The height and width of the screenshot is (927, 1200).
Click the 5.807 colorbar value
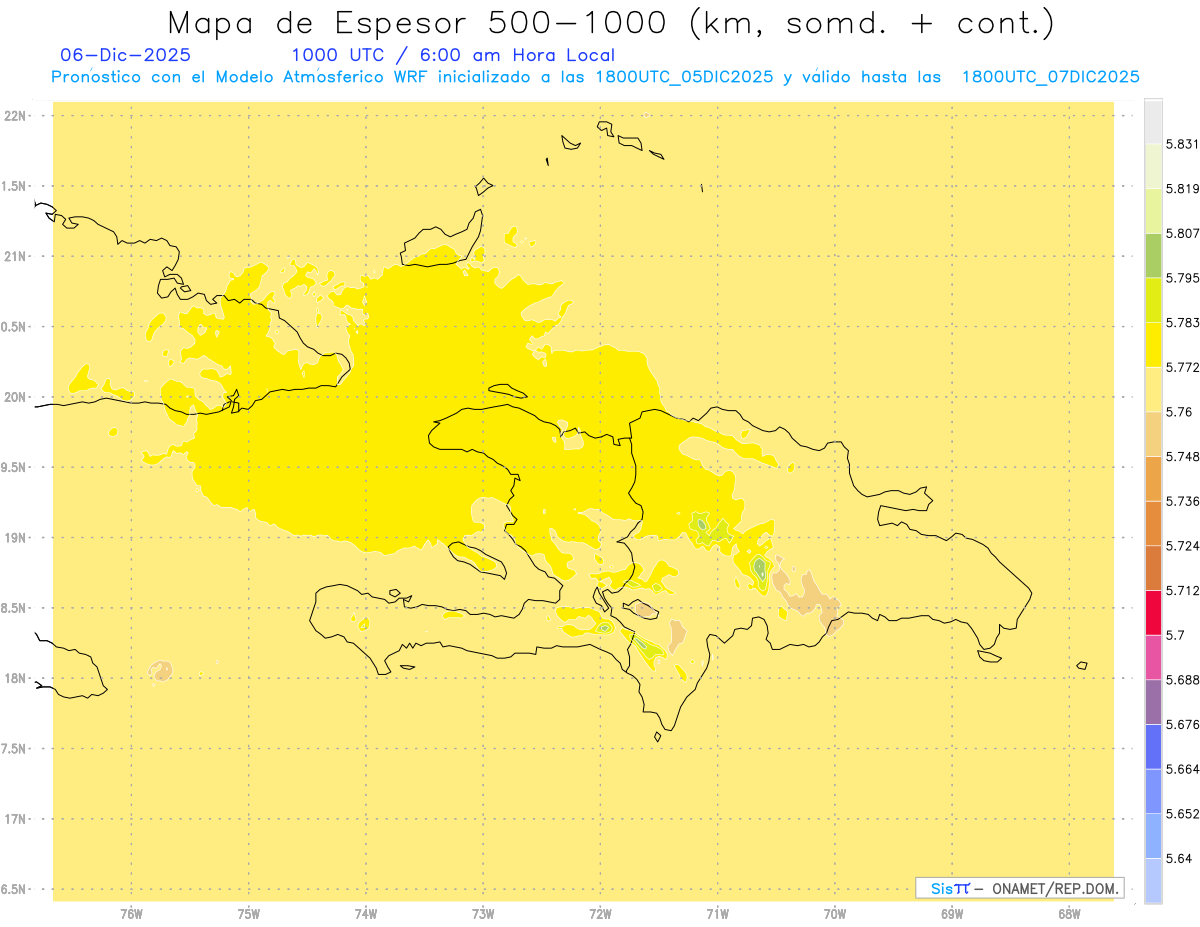[1183, 233]
